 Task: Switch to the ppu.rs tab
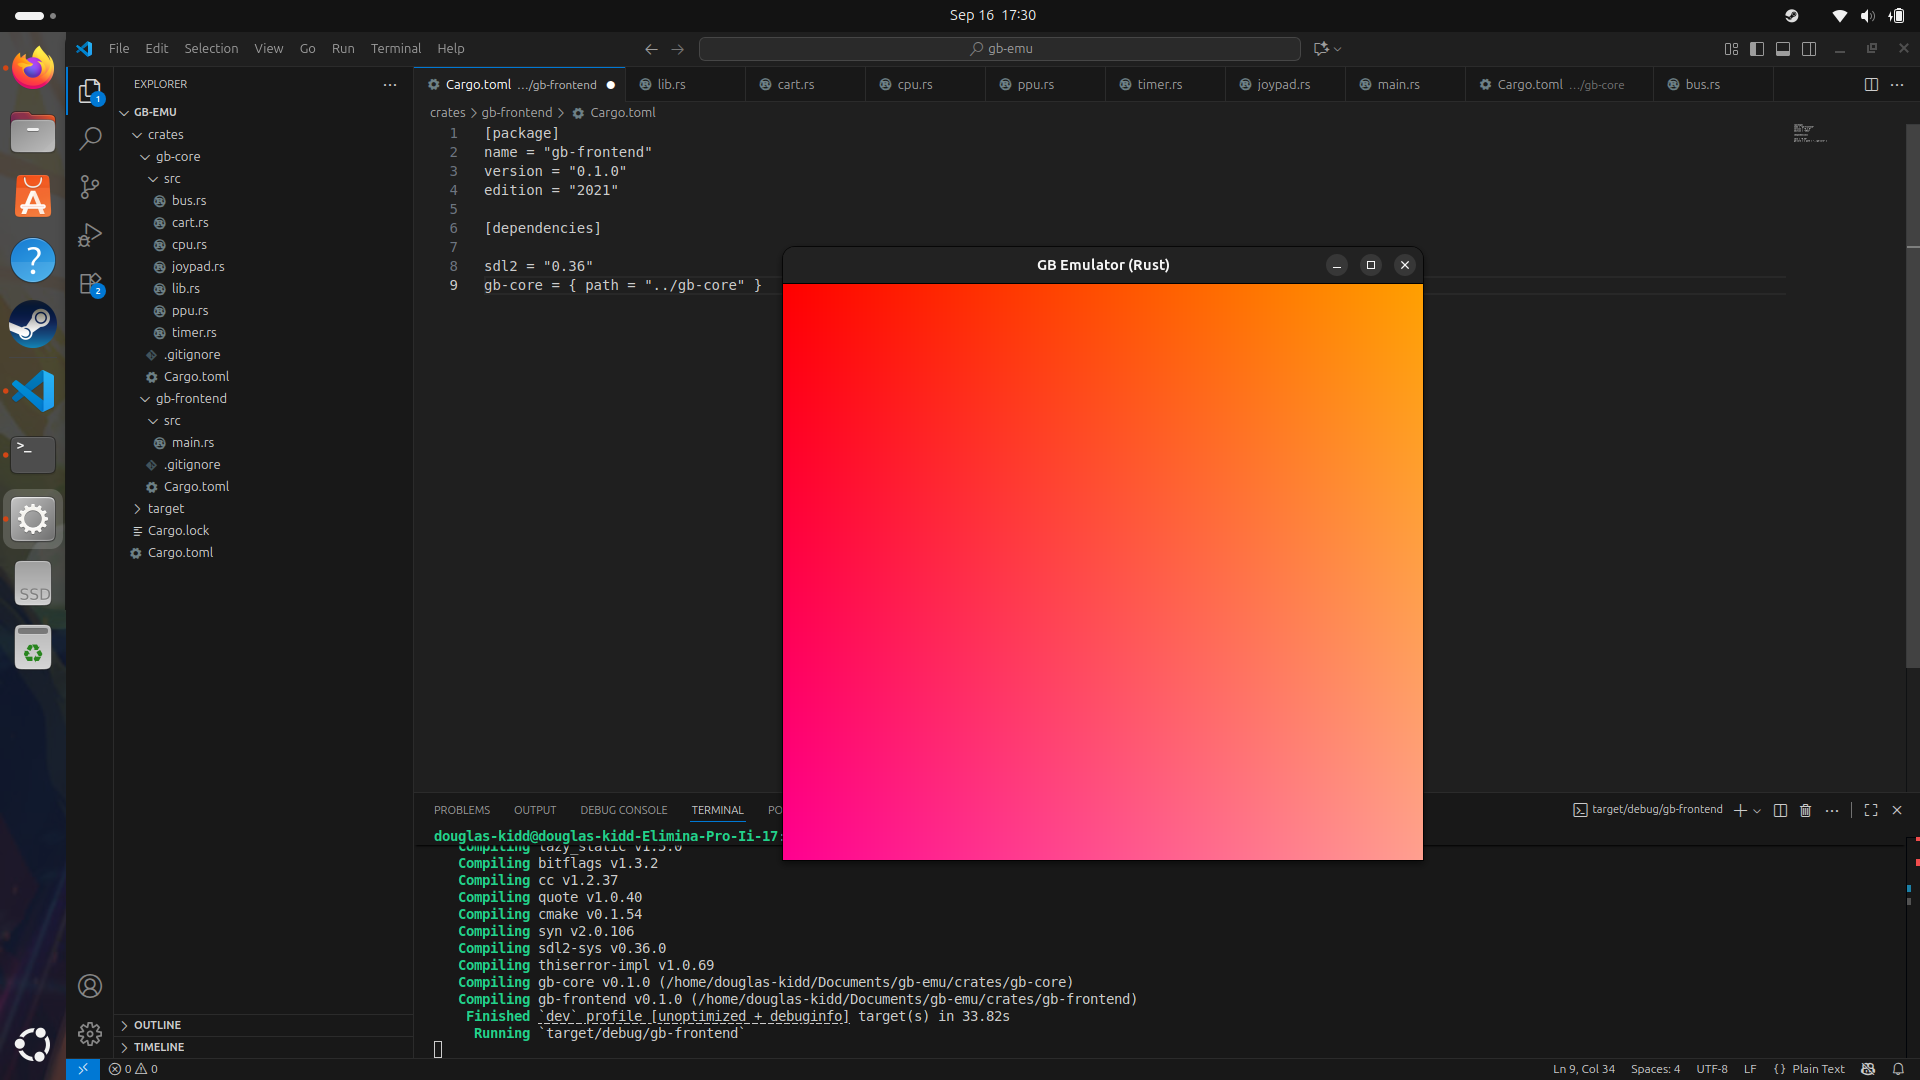pos(1035,84)
